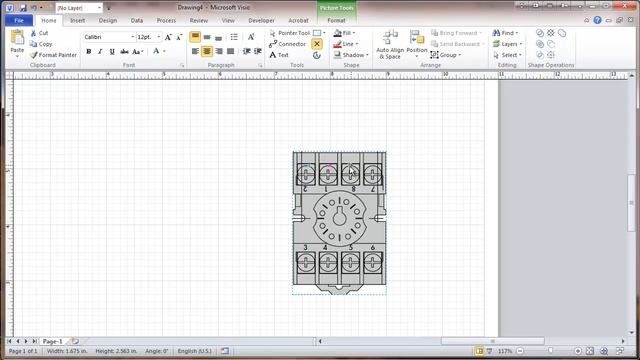Viewport: 640px width, 360px height.
Task: Select the Text tool
Action: point(279,55)
